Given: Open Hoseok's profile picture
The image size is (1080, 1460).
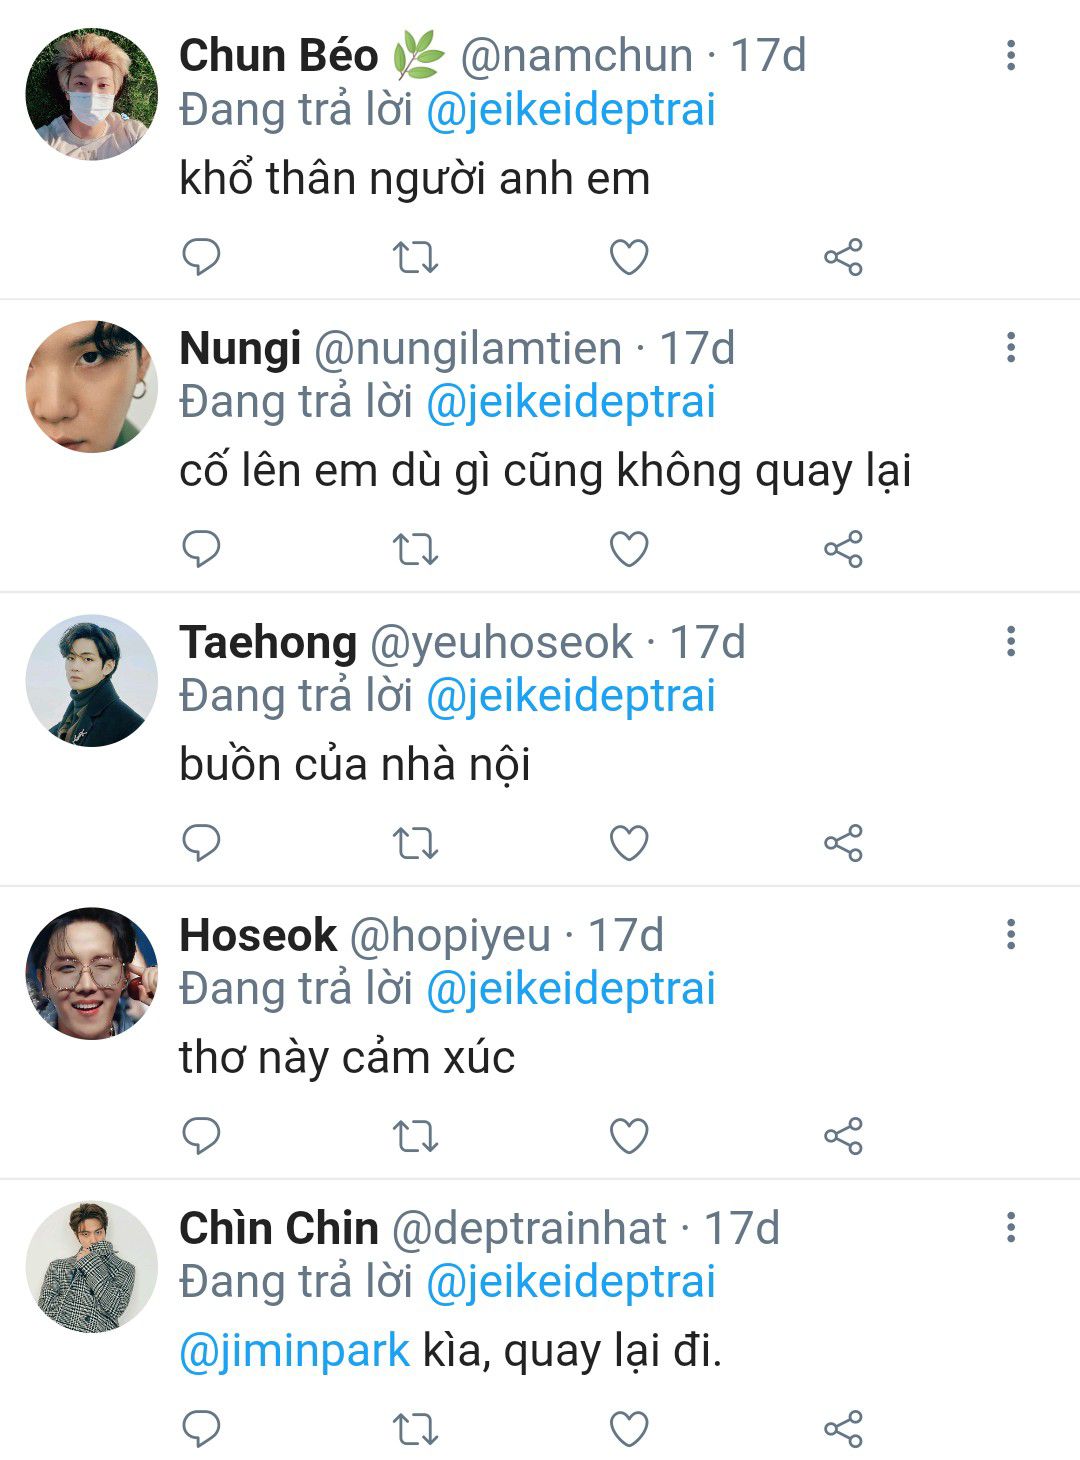Looking at the screenshot, I should click(91, 973).
